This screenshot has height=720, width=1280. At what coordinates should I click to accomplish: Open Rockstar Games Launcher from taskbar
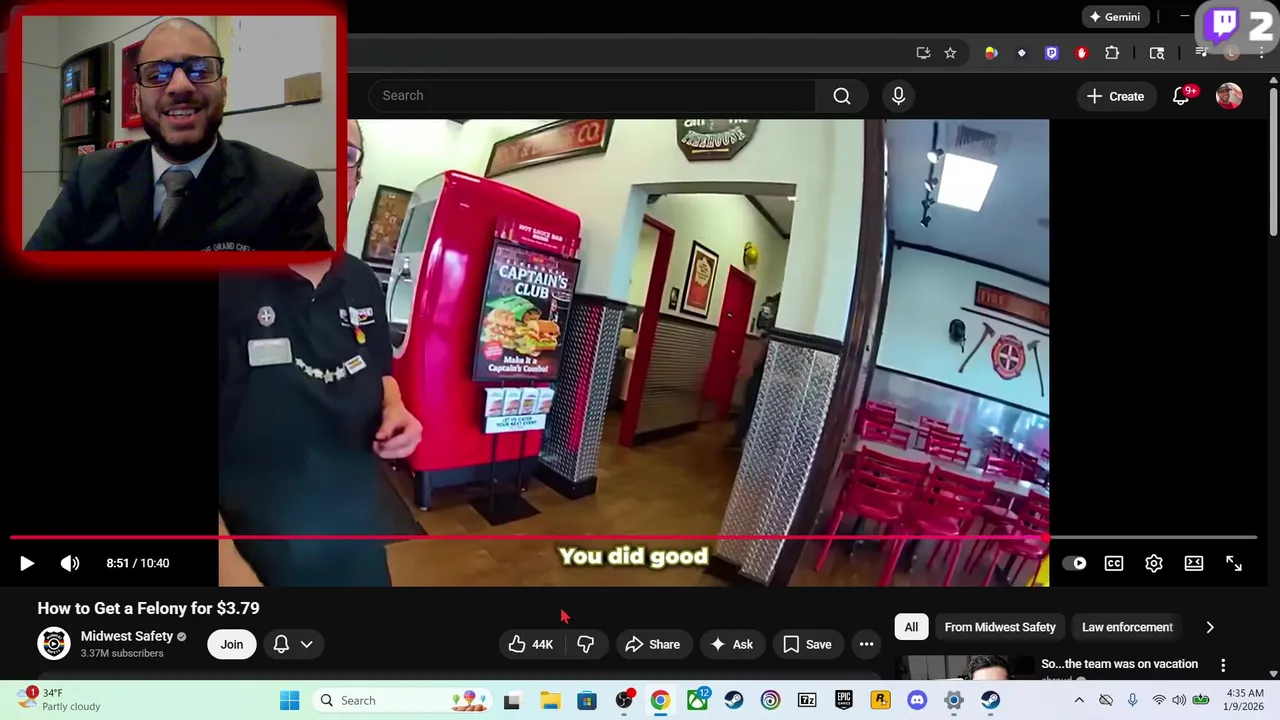(x=880, y=700)
